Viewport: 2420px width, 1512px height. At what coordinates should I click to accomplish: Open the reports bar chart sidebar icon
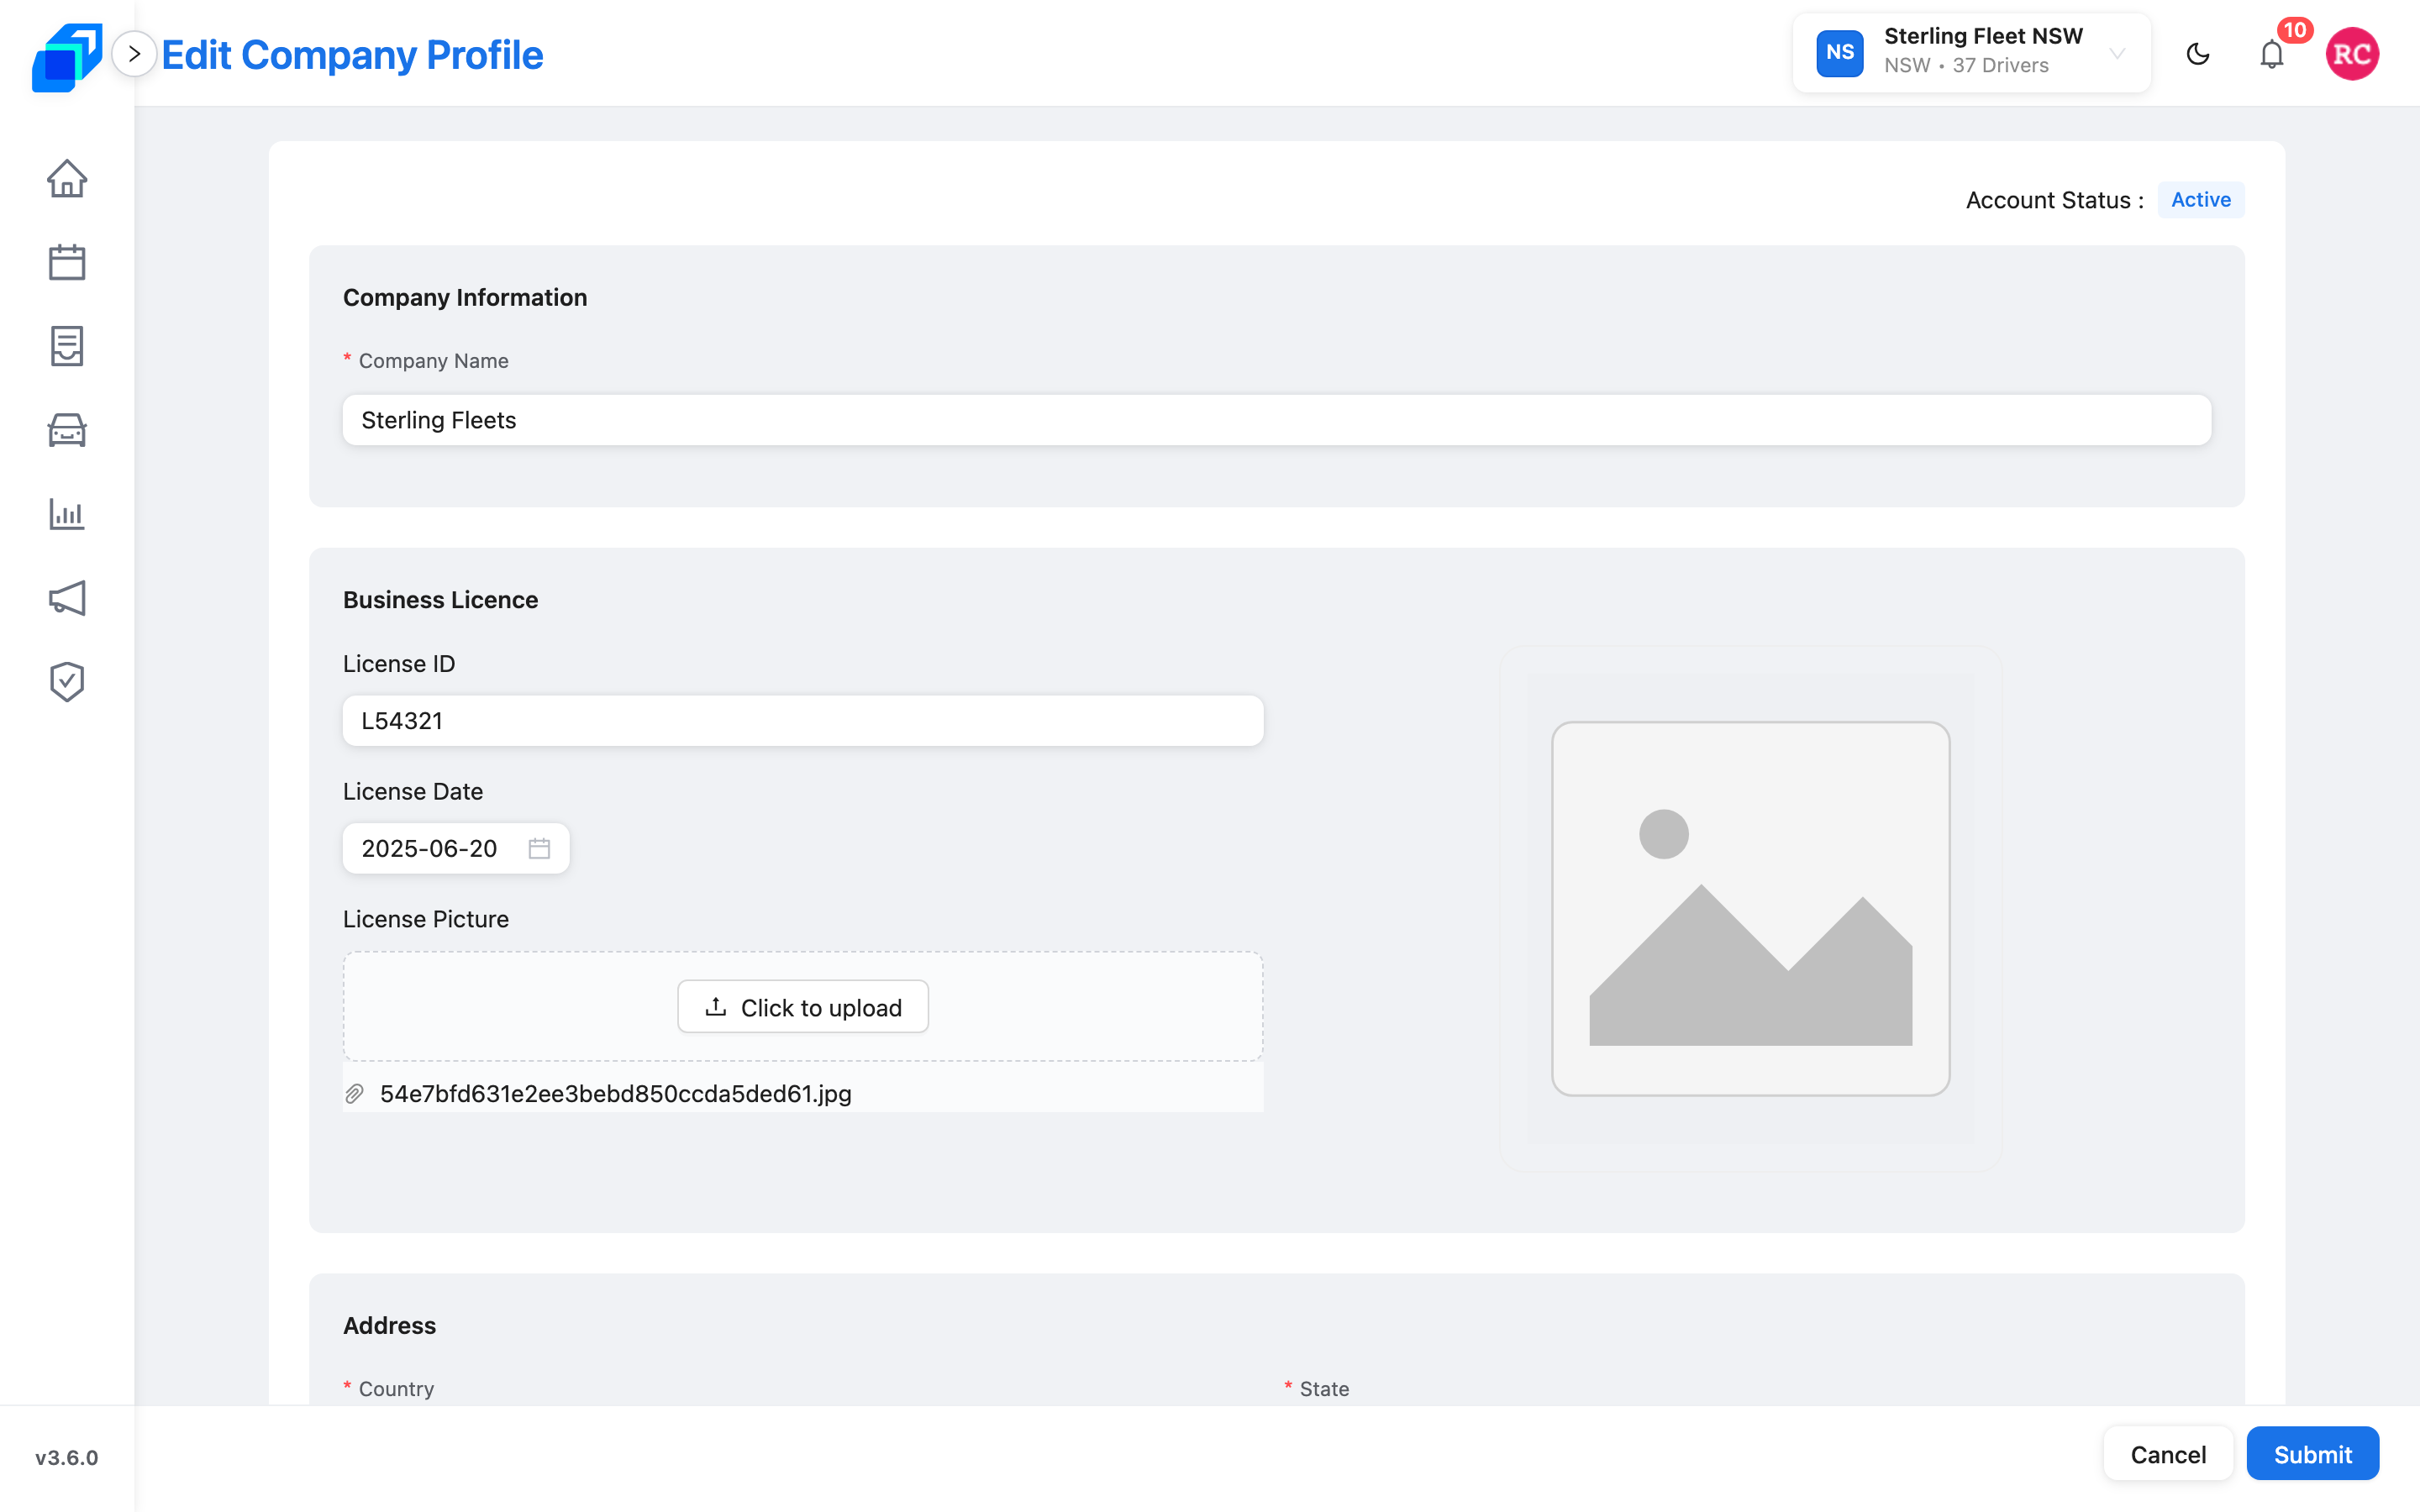(67, 514)
